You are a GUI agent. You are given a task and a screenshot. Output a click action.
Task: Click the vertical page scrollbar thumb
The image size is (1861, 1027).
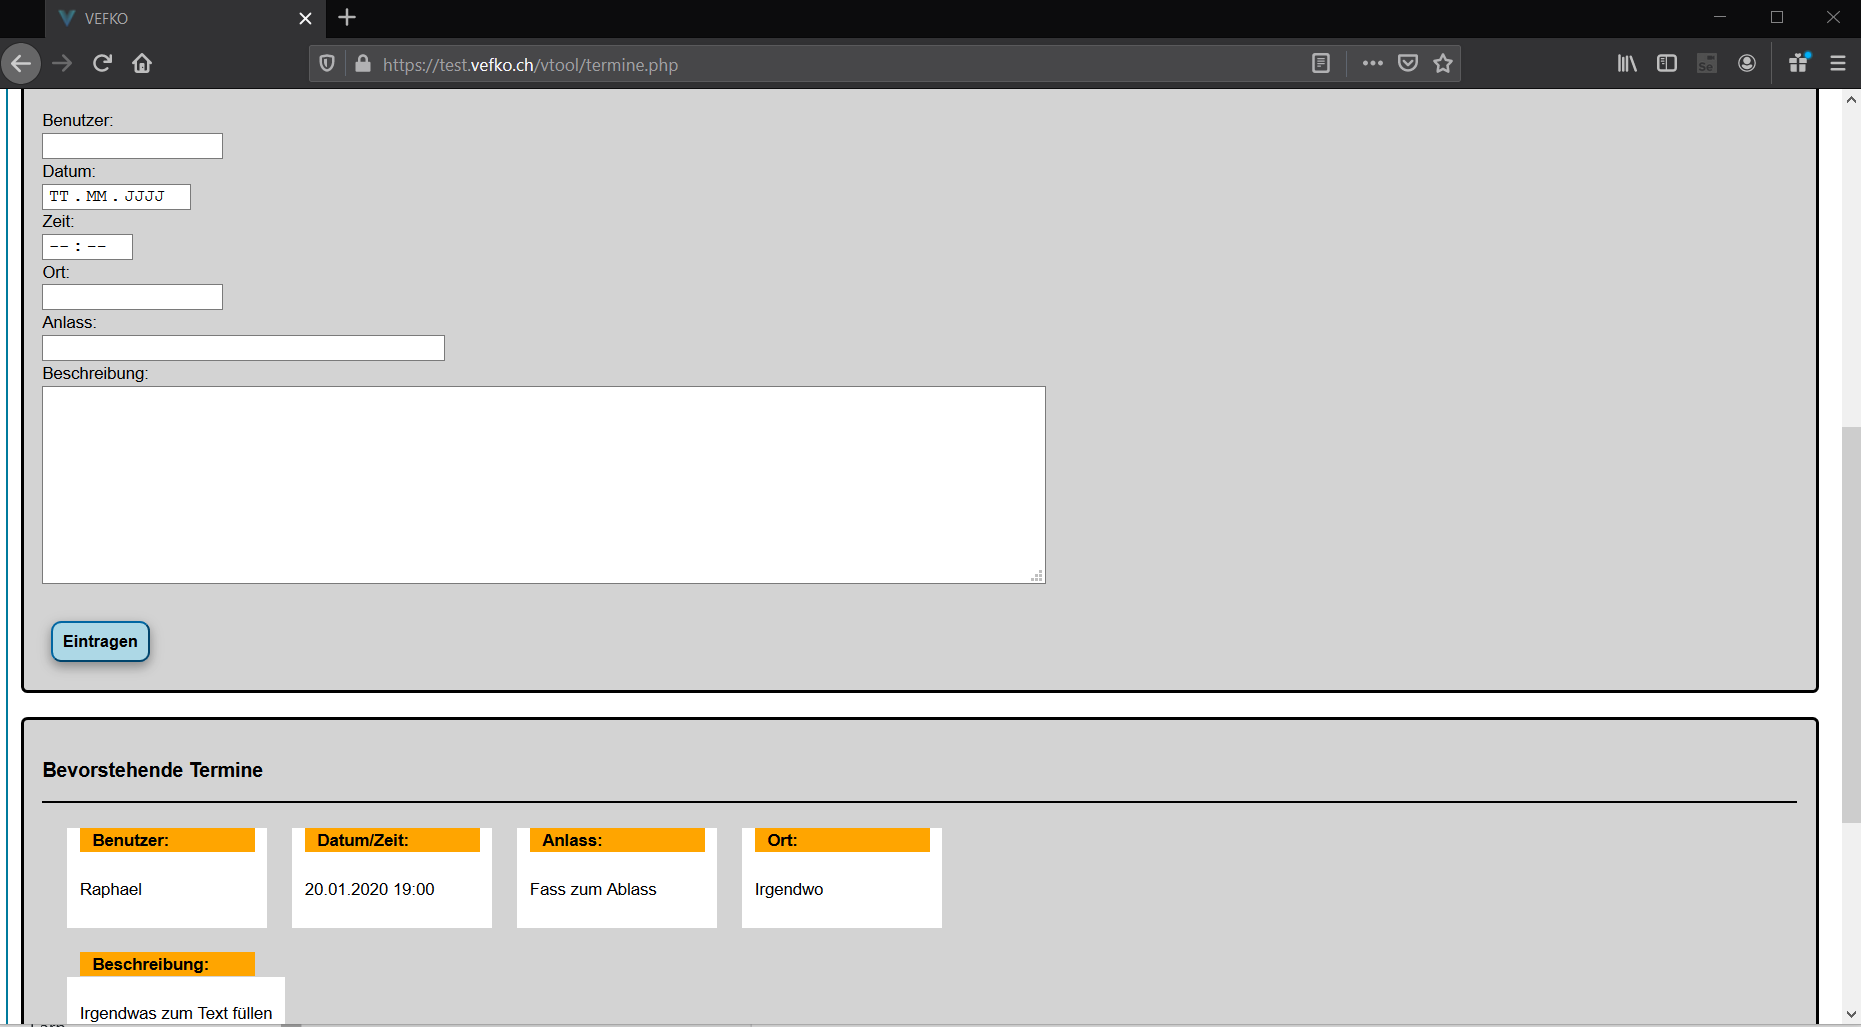[1851, 624]
